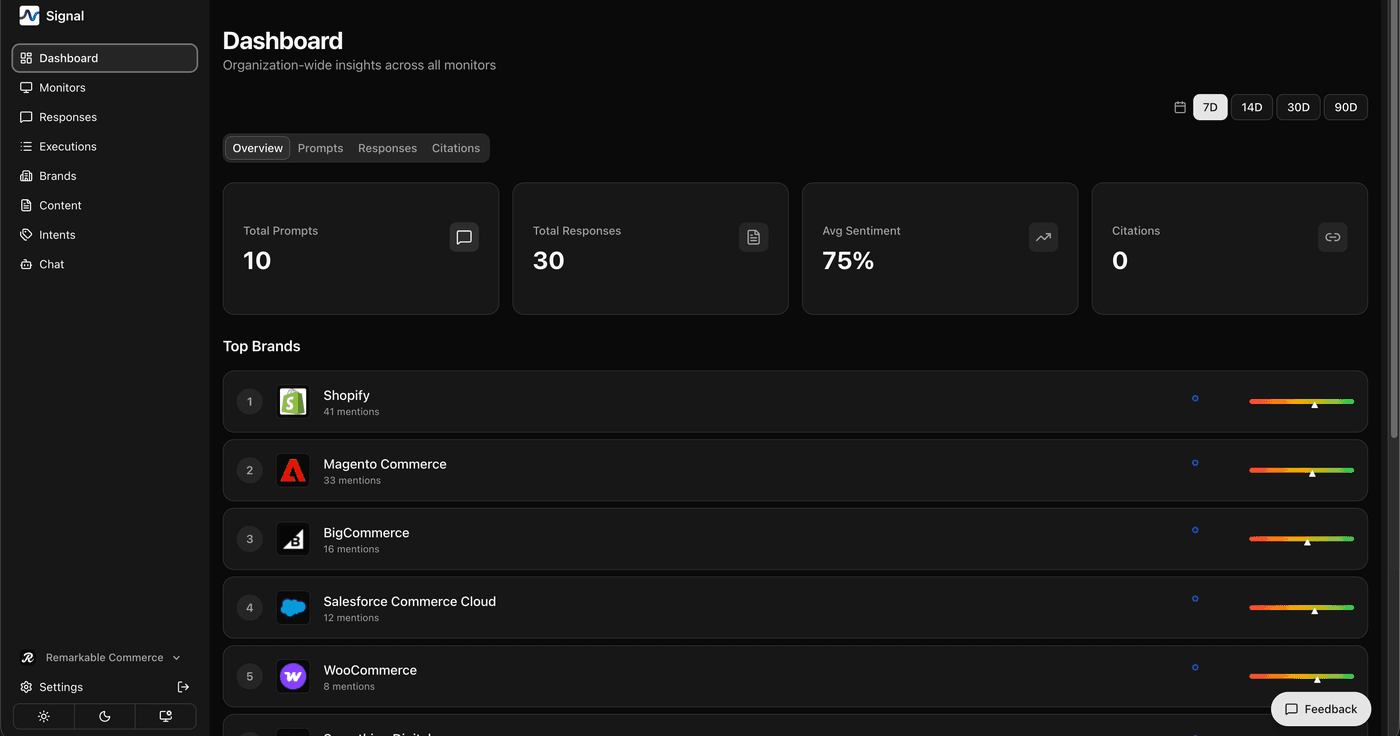Image resolution: width=1400 pixels, height=736 pixels.
Task: Switch to the light theme sun icon
Action: point(44,716)
